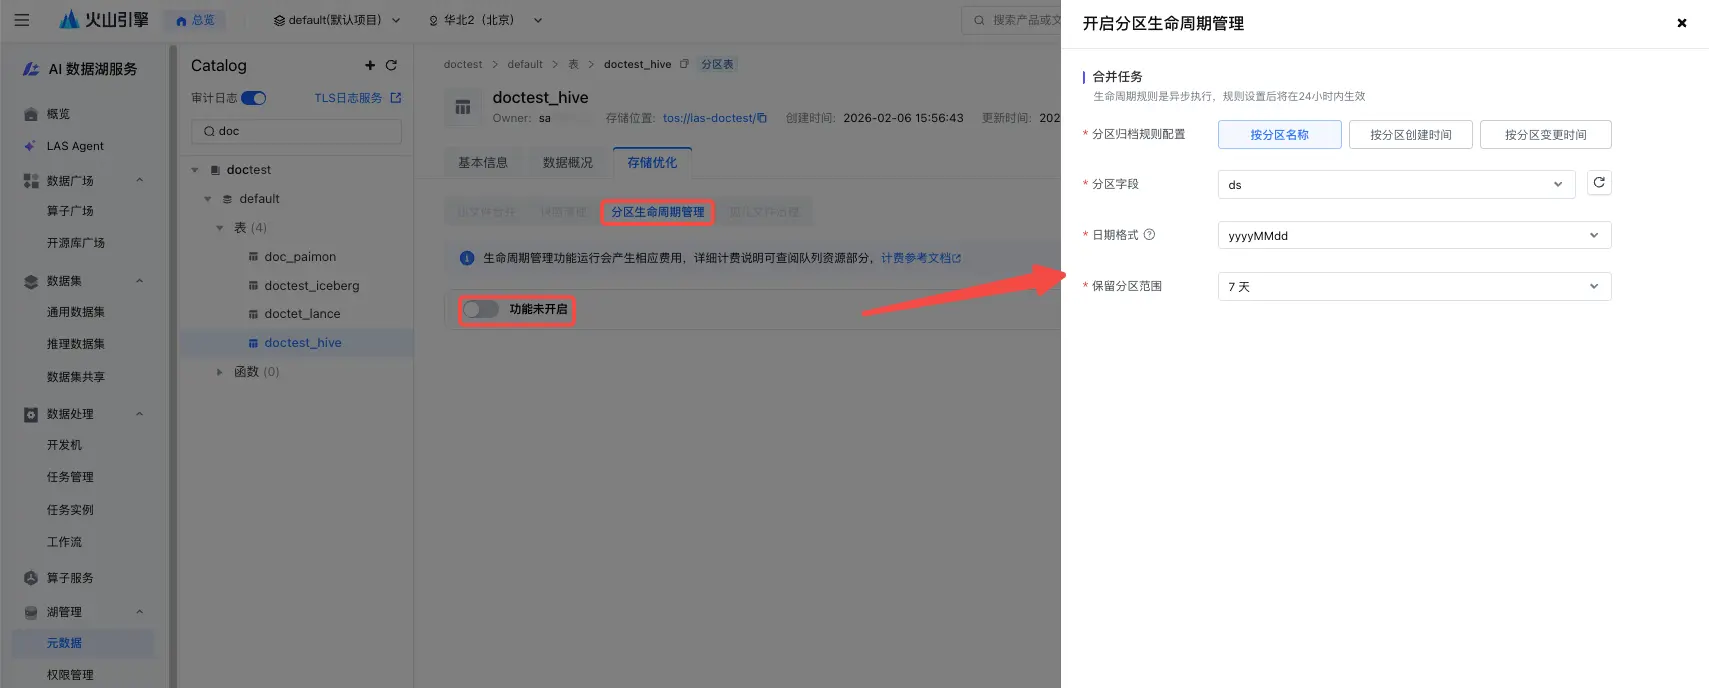Click the Catalog search field
Image resolution: width=1709 pixels, height=688 pixels.
point(296,131)
